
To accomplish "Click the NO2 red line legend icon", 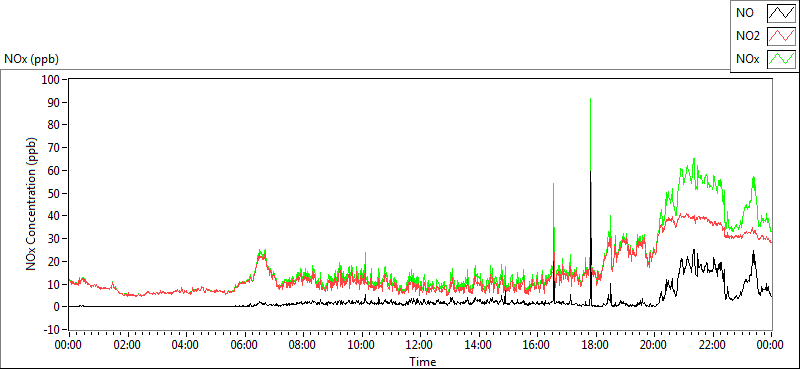I will [x=781, y=36].
